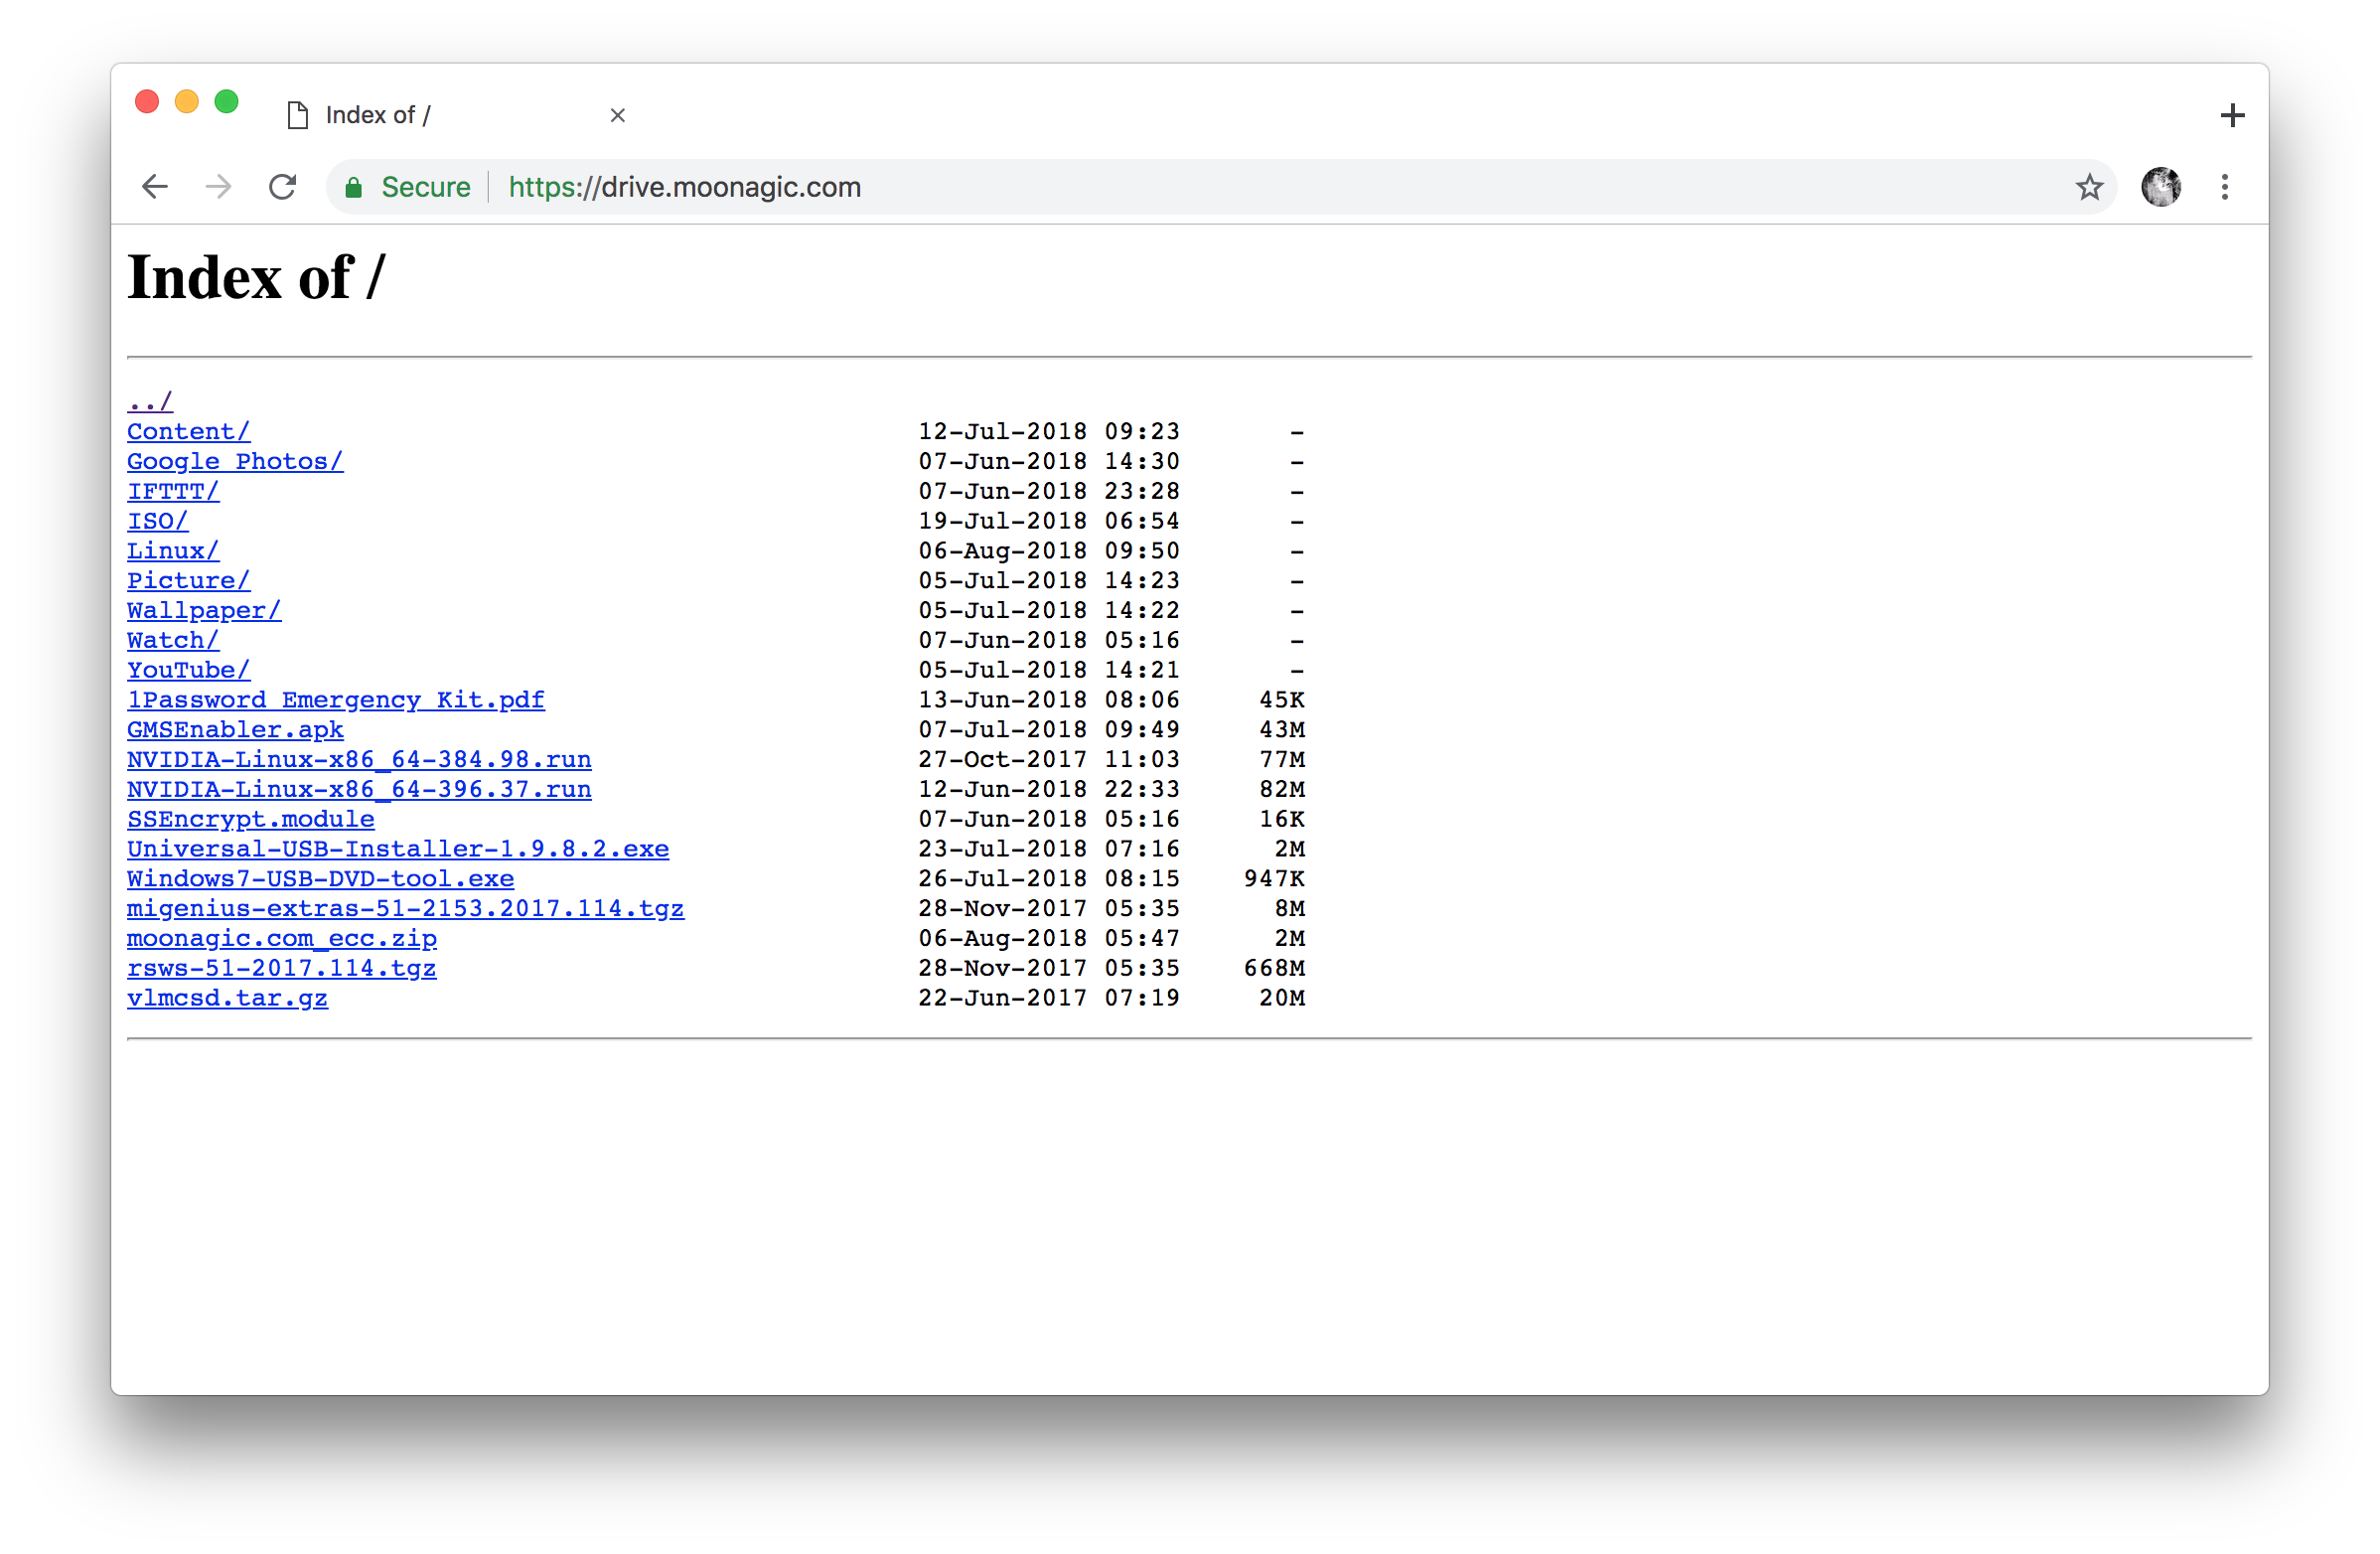Click the browser back arrow
2380x1554 pixels.
coord(155,187)
